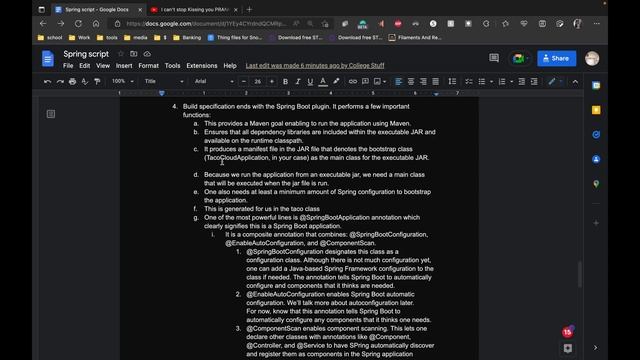
Task: Open the highlight color picker
Action: pos(336,82)
